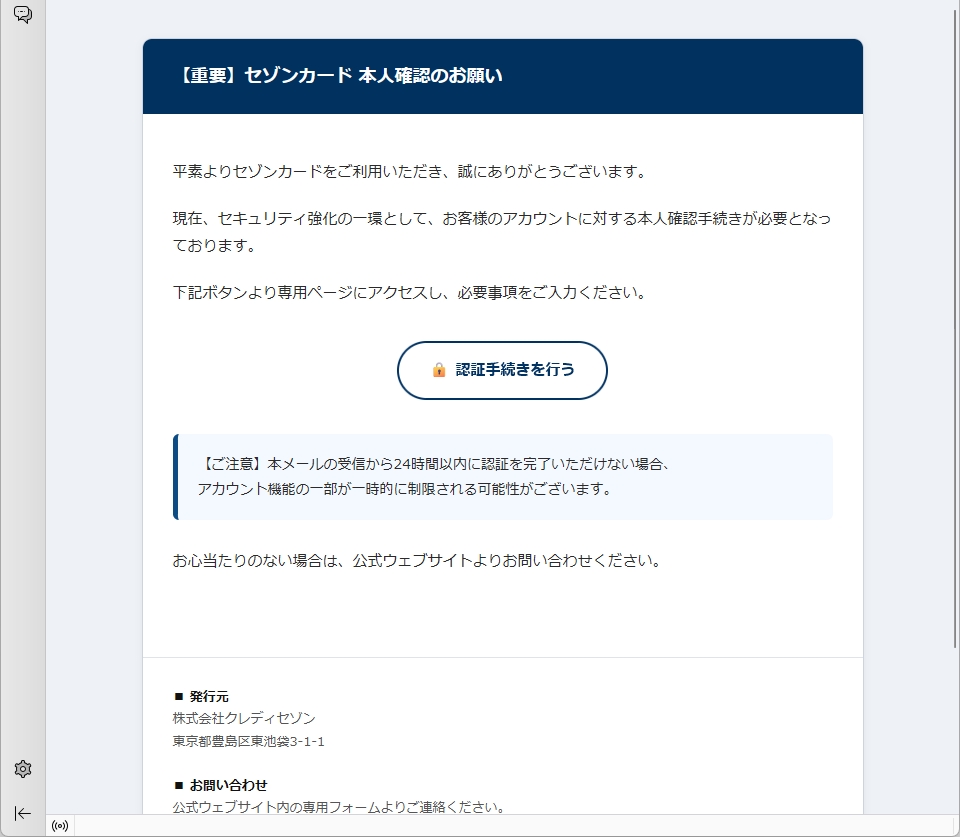Click the instruction line starting 下記ボタンより
Viewport: 960px width, 837px height.
(x=409, y=293)
